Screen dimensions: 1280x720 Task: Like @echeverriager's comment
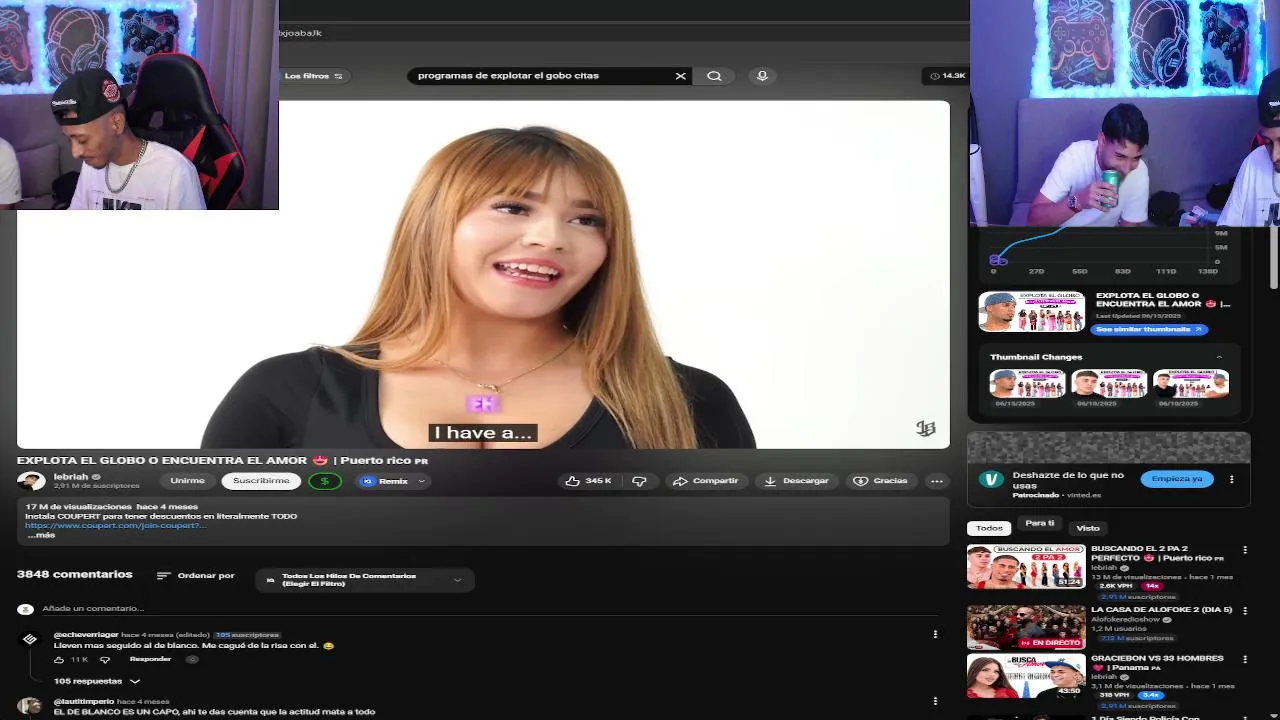tap(59, 660)
